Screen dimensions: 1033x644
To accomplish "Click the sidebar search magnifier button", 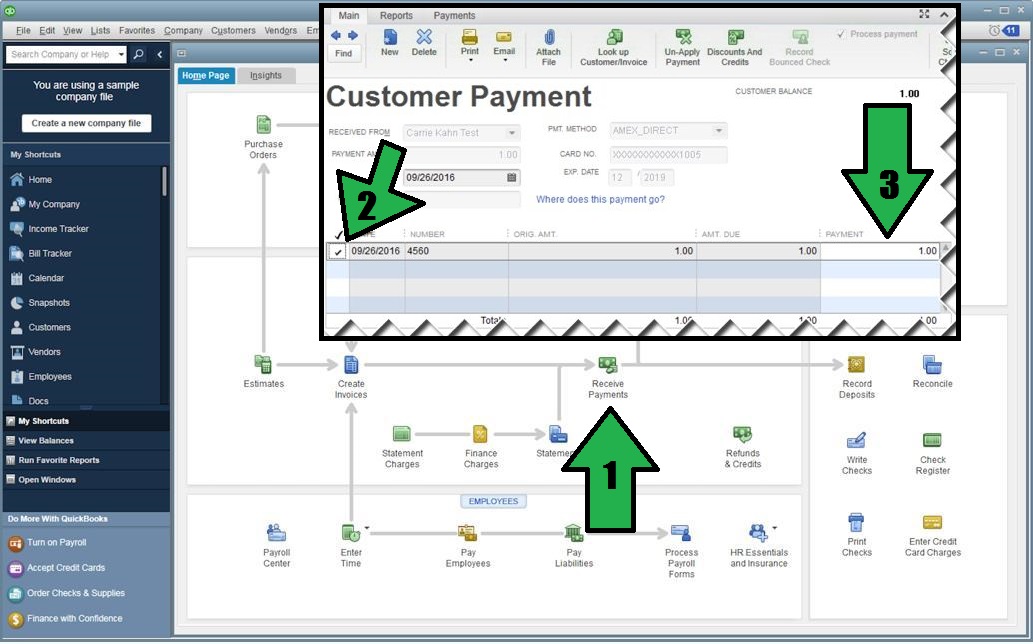I will point(138,55).
